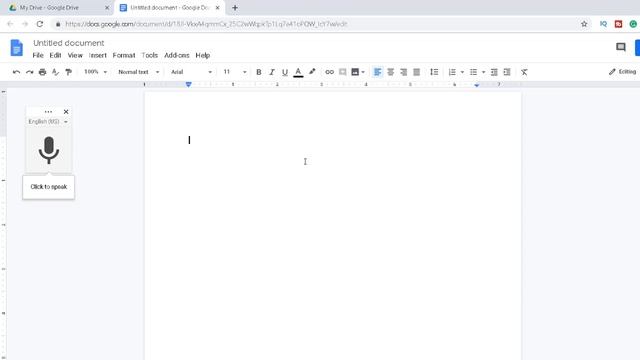
Task: Click the voice typing microphone to speak
Action: [49, 150]
